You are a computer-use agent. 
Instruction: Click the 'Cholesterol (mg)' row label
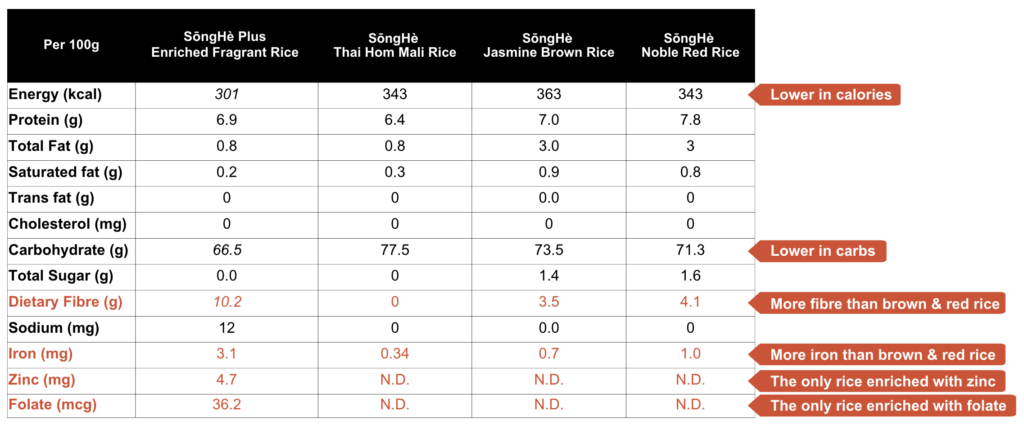(x=65, y=224)
